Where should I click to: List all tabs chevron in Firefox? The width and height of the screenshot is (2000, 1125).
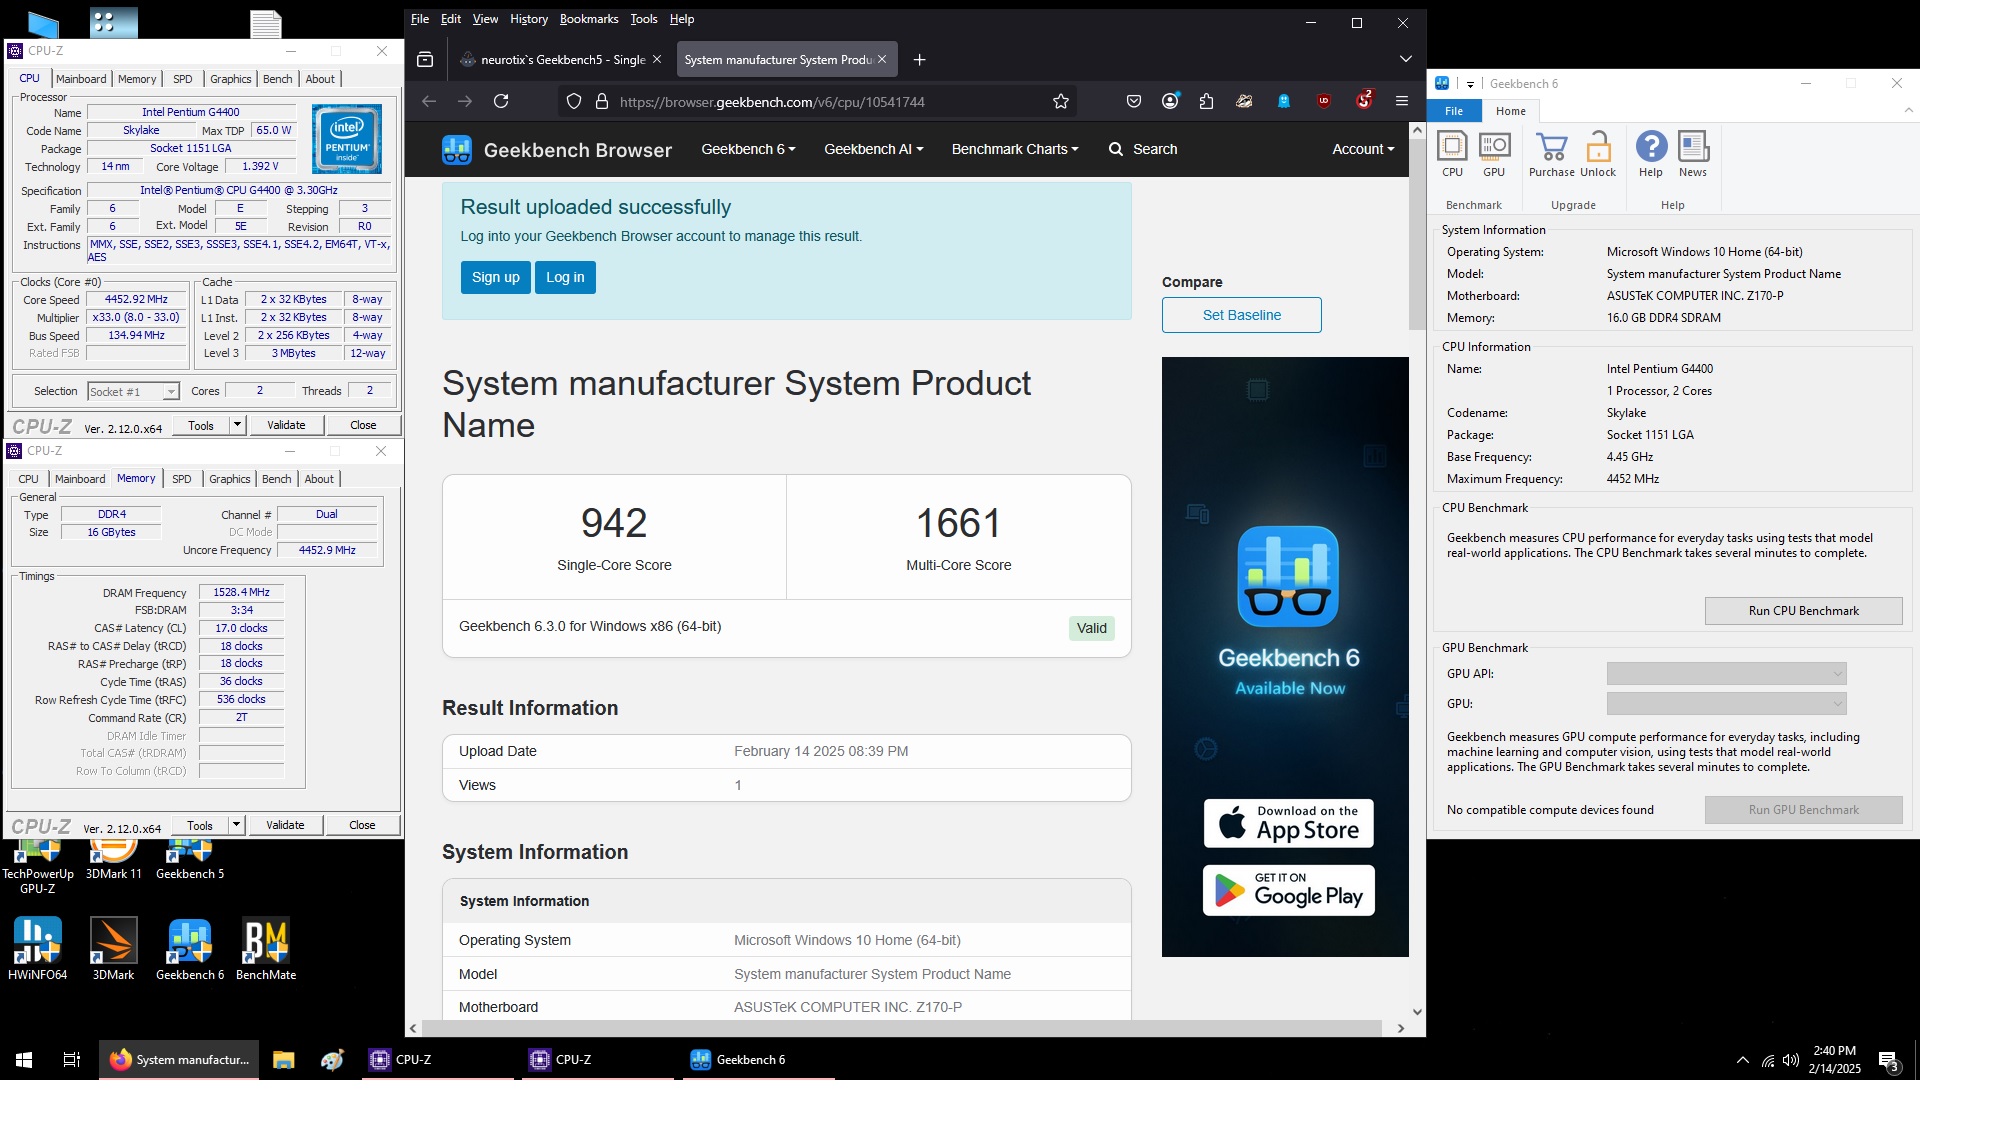pos(1405,60)
